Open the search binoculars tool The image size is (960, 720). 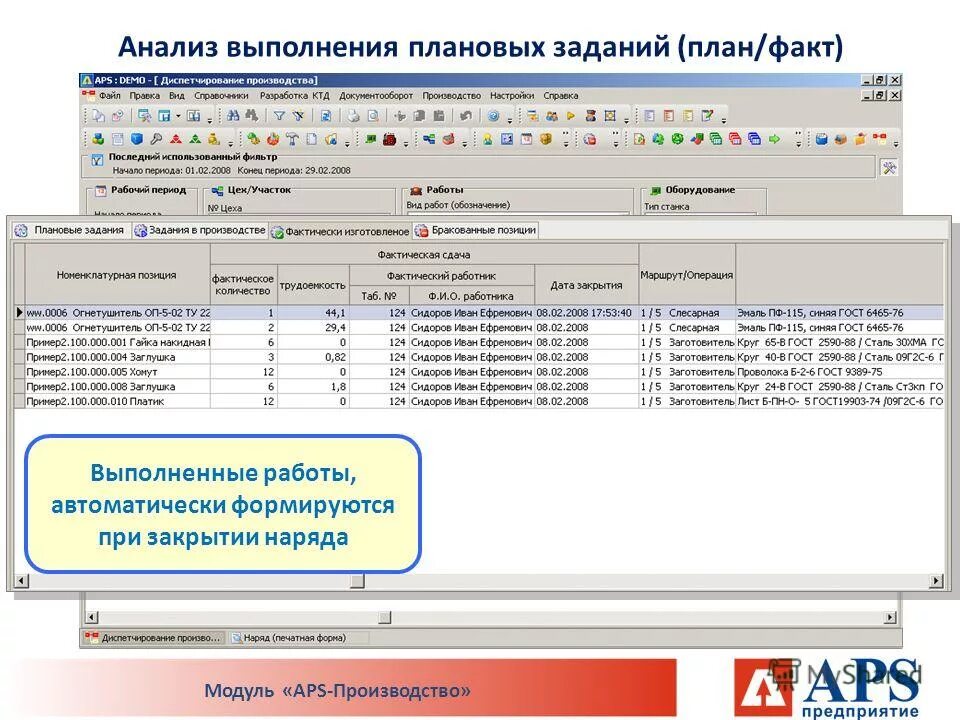point(234,117)
